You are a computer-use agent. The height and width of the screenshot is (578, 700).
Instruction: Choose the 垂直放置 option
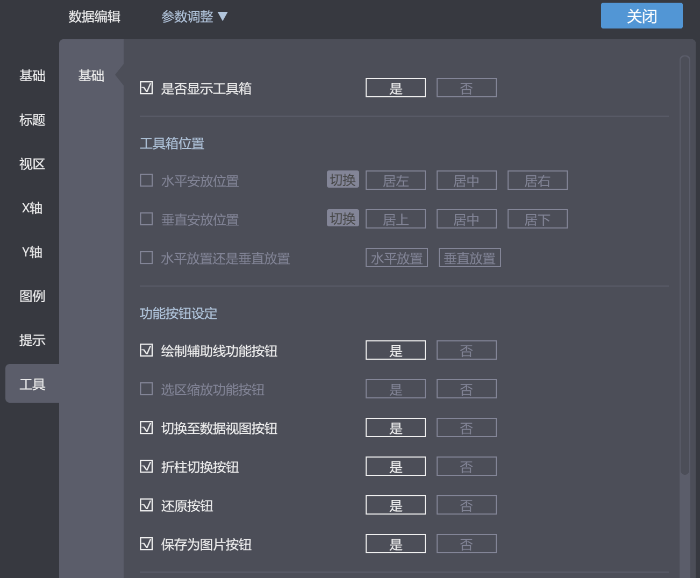[470, 258]
